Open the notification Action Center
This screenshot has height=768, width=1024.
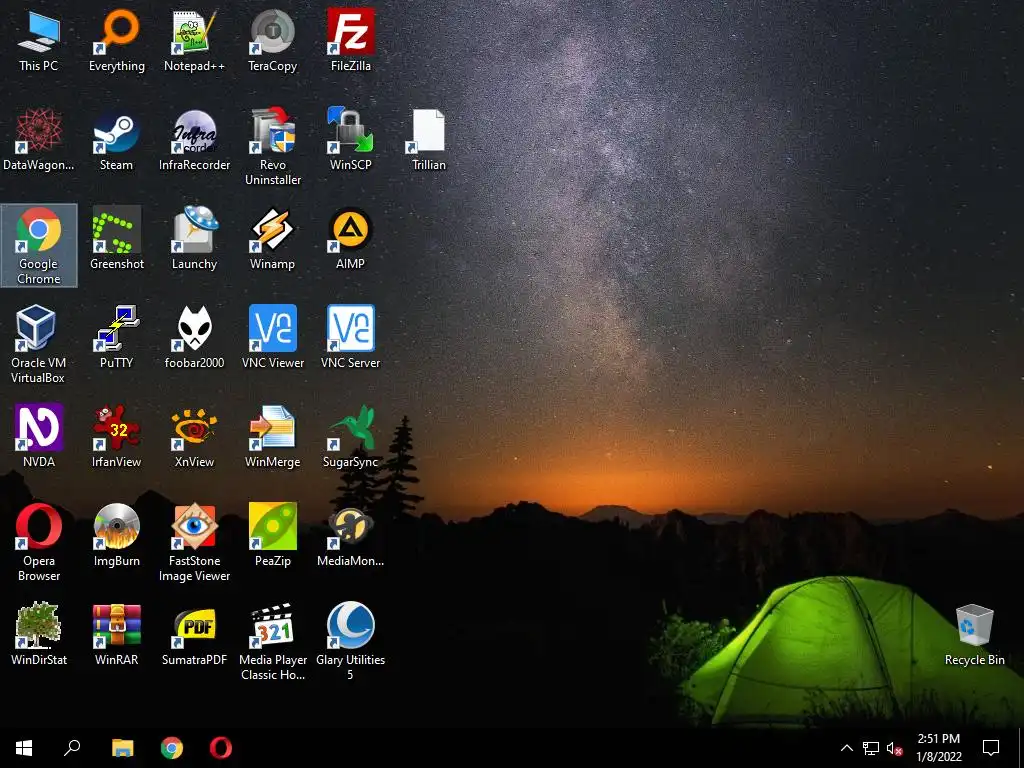(991, 748)
